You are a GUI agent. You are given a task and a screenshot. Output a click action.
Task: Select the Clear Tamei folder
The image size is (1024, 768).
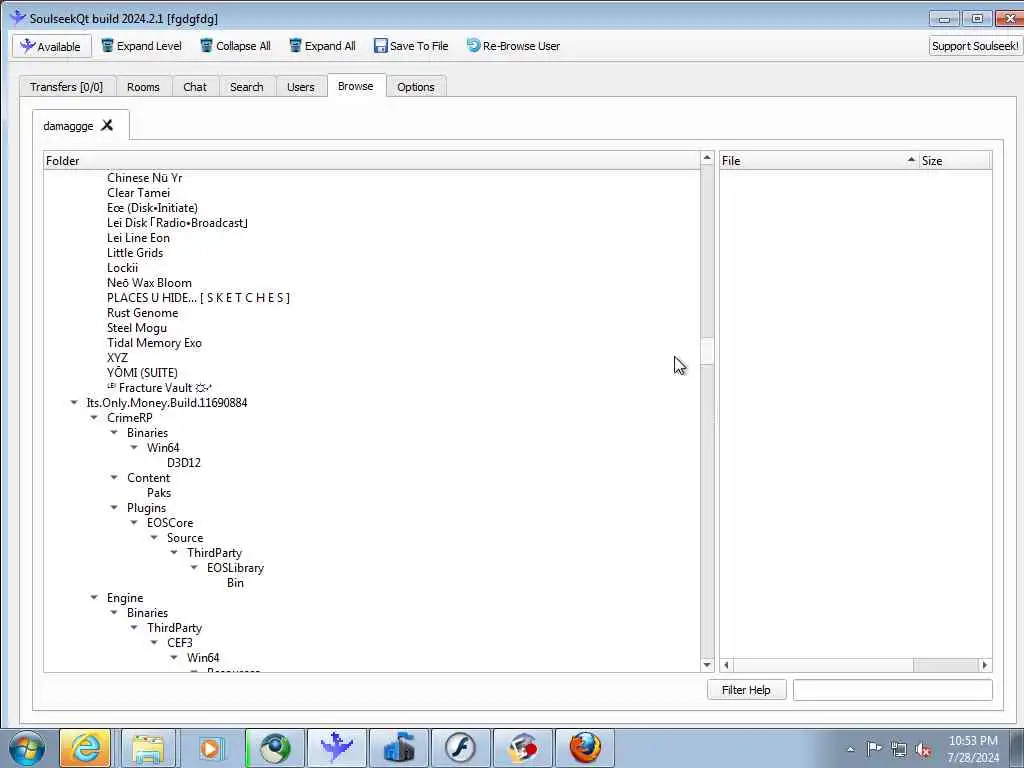(x=138, y=193)
